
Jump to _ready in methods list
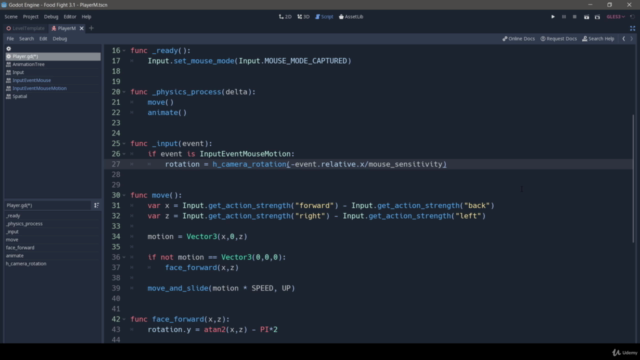(x=53, y=216)
